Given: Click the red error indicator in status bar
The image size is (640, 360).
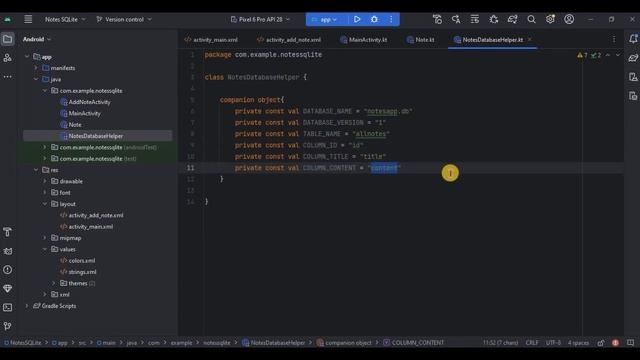Looking at the screenshot, I should click(x=615, y=343).
